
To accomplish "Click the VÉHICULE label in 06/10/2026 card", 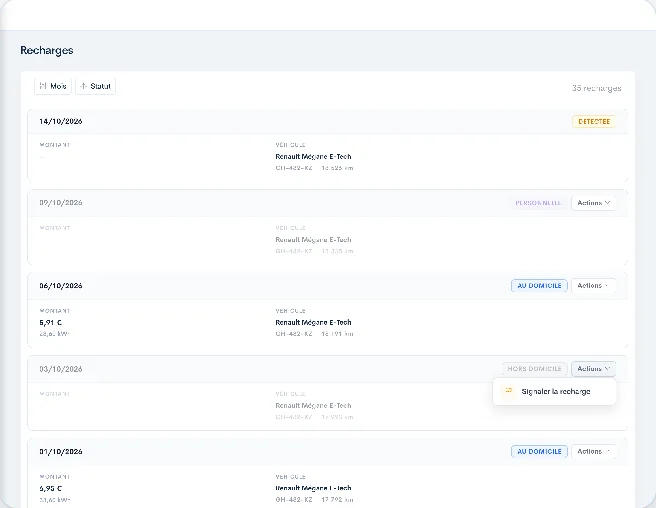I will (290, 311).
